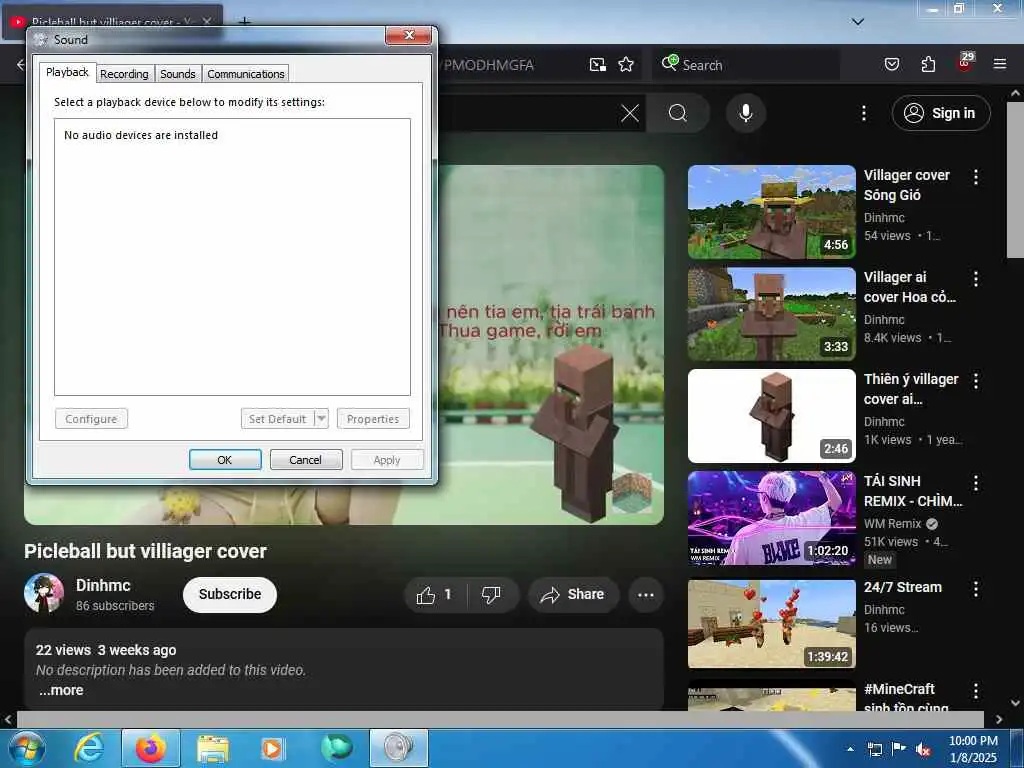Dislike the video with thumbs down
The height and width of the screenshot is (768, 1024).
point(493,594)
